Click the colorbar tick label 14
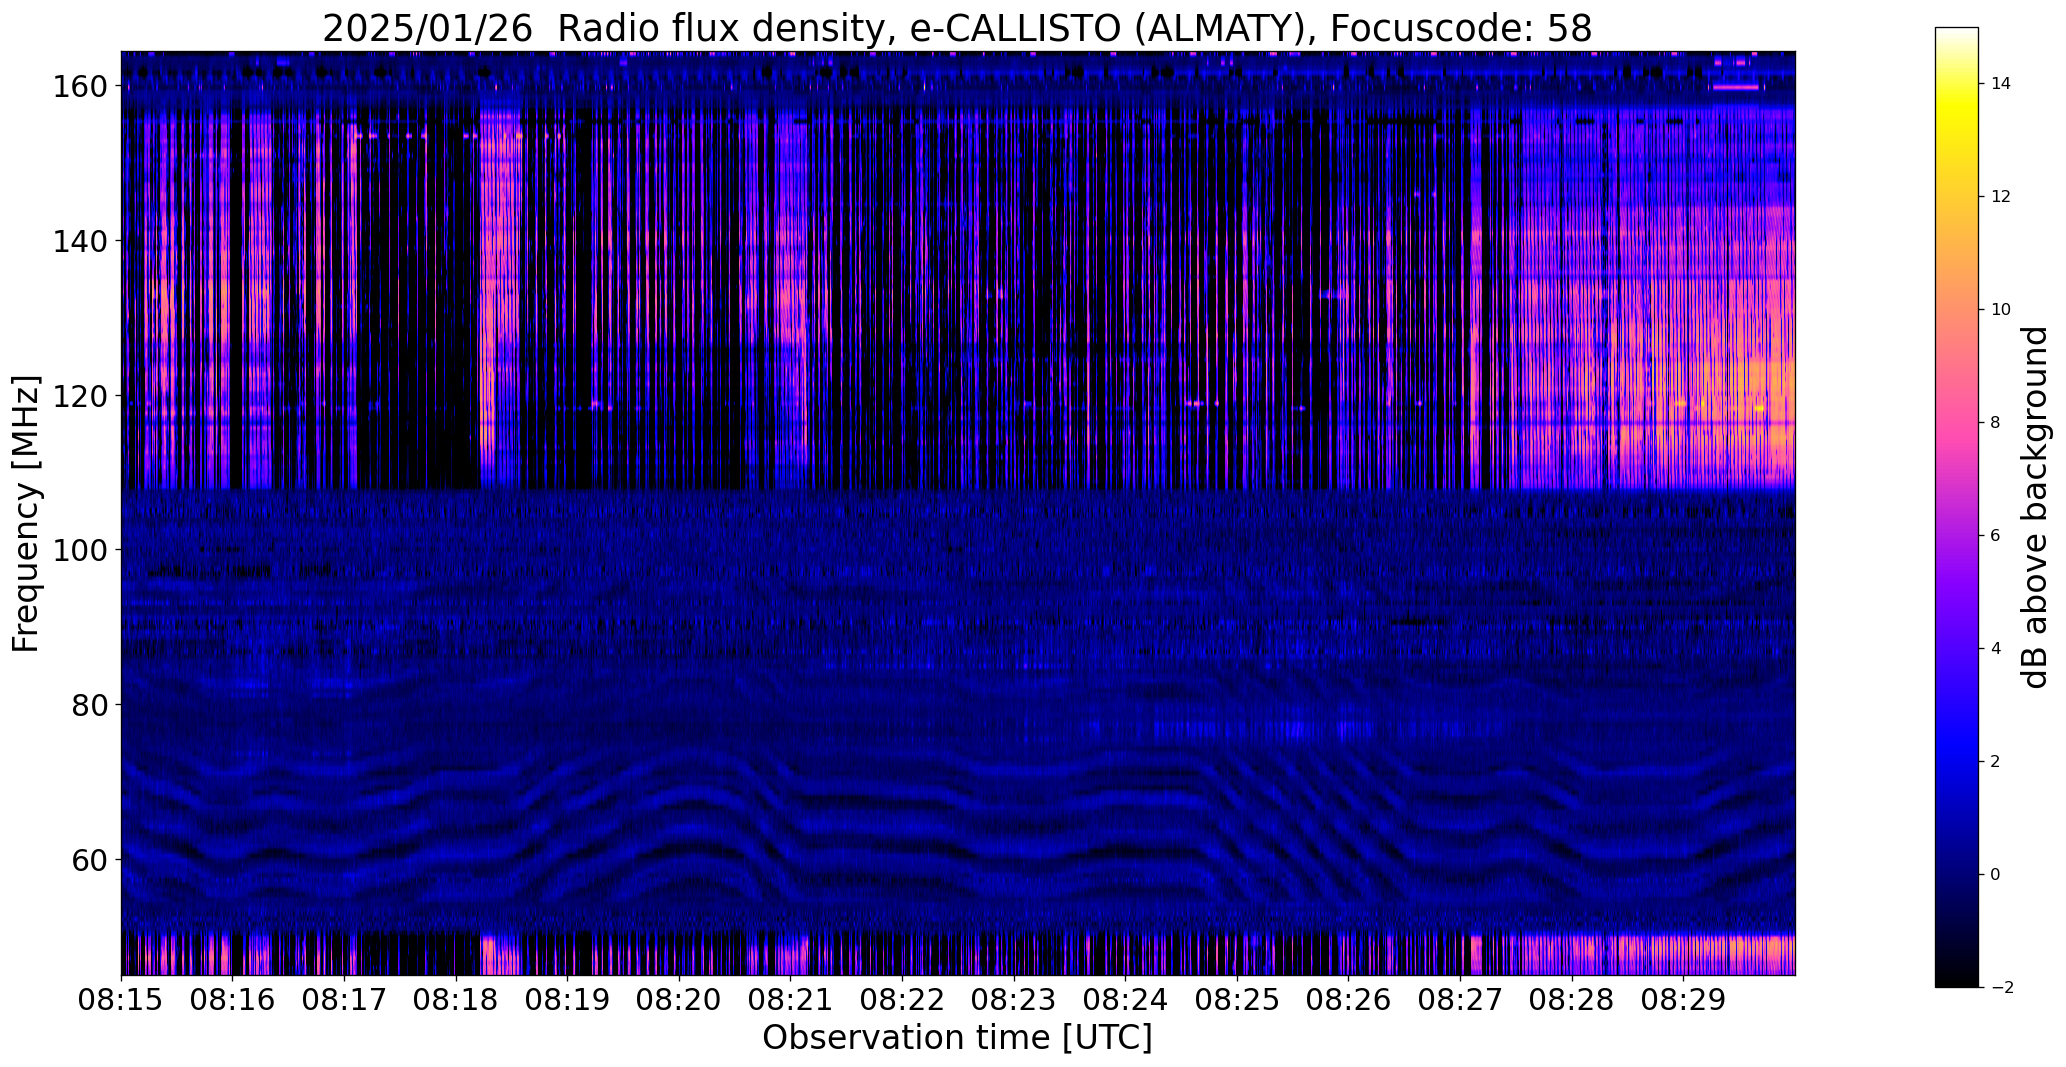 [x=2001, y=84]
